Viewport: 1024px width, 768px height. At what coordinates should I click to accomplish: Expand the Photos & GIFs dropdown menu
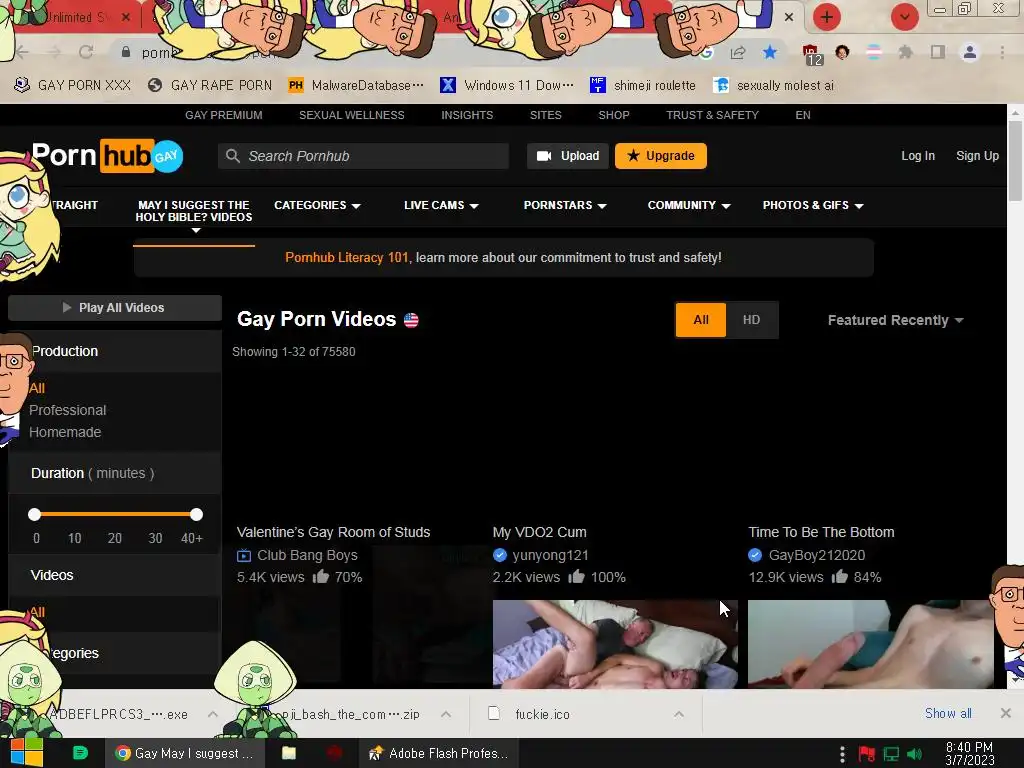point(813,205)
